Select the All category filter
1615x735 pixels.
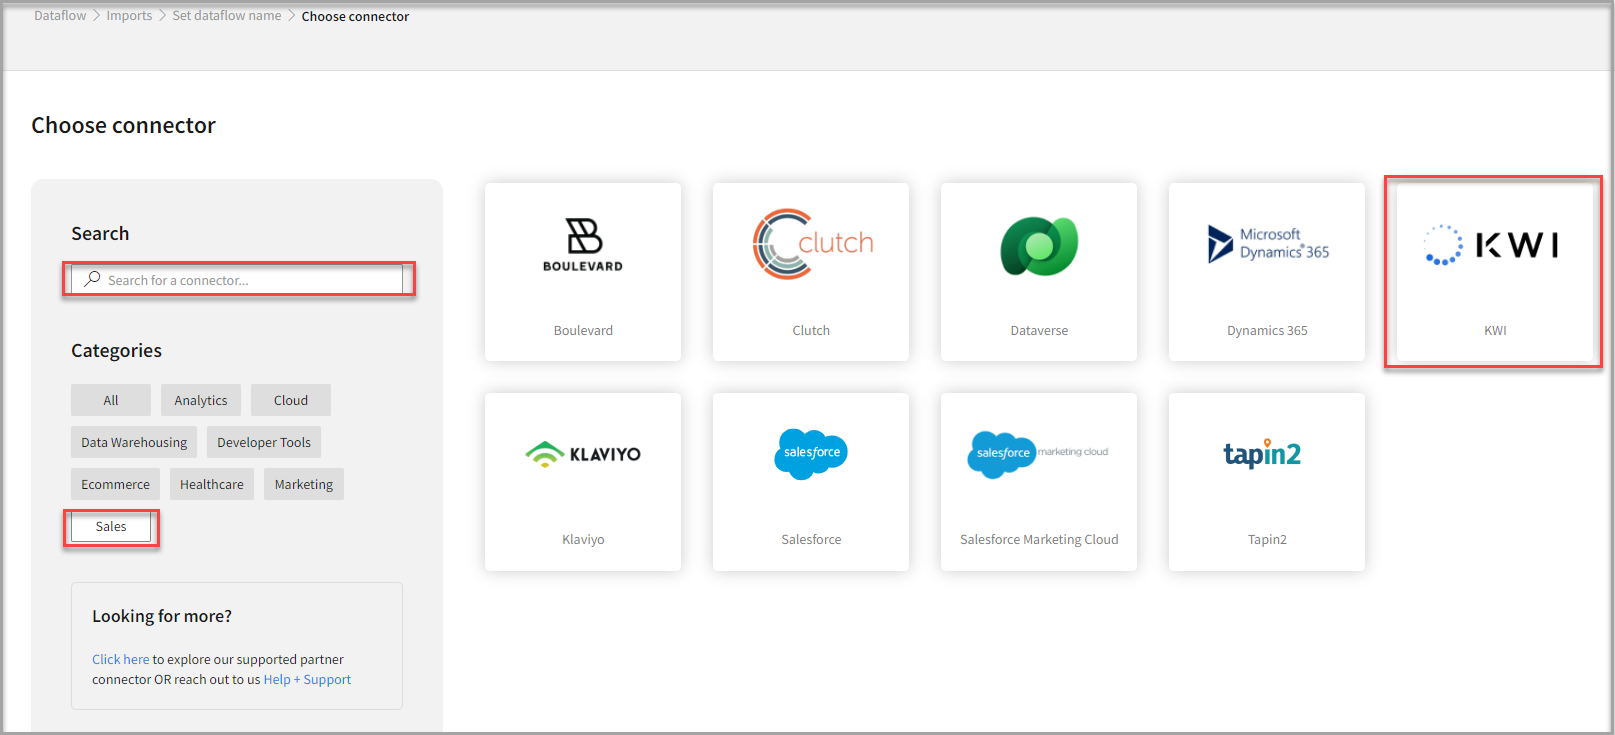[111, 400]
